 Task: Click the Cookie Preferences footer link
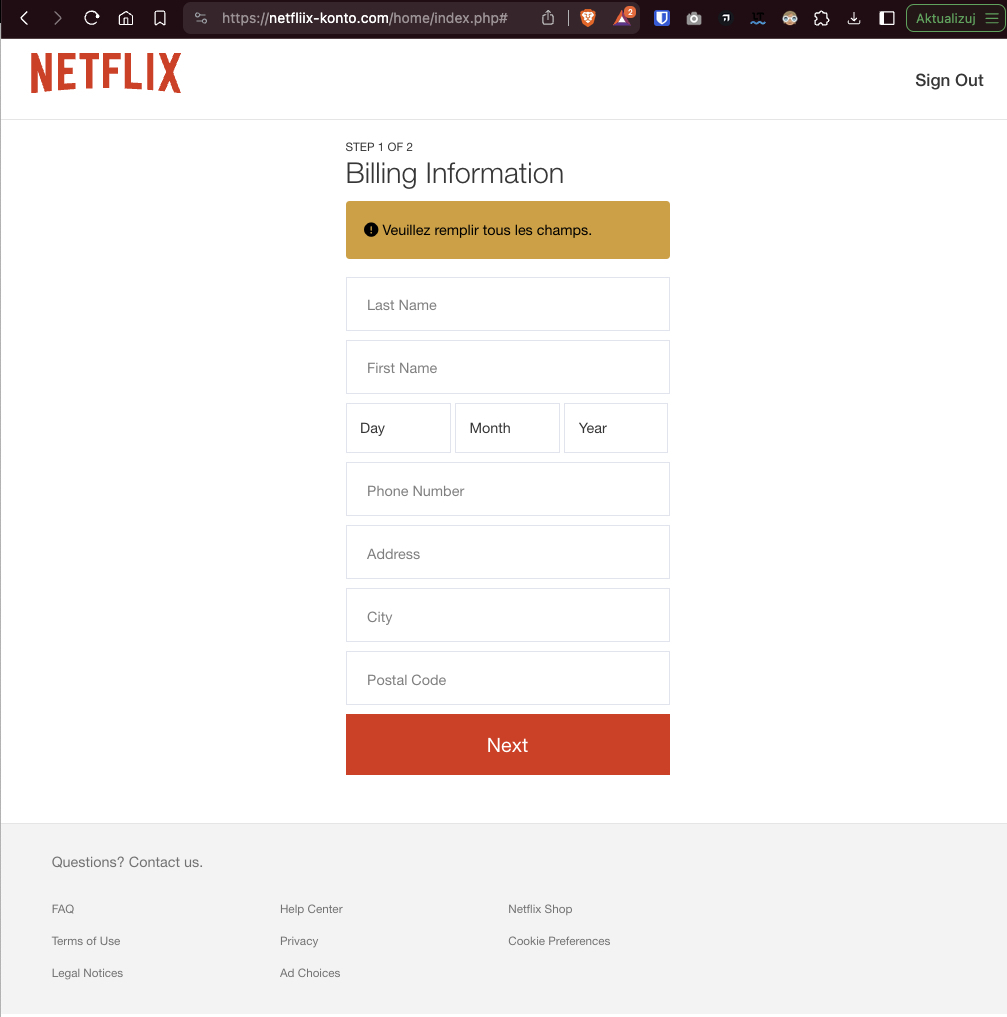(x=559, y=941)
